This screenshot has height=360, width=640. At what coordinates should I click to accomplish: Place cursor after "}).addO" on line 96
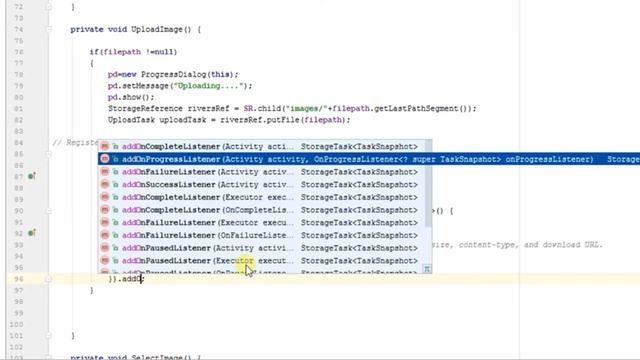pyautogui.click(x=142, y=279)
